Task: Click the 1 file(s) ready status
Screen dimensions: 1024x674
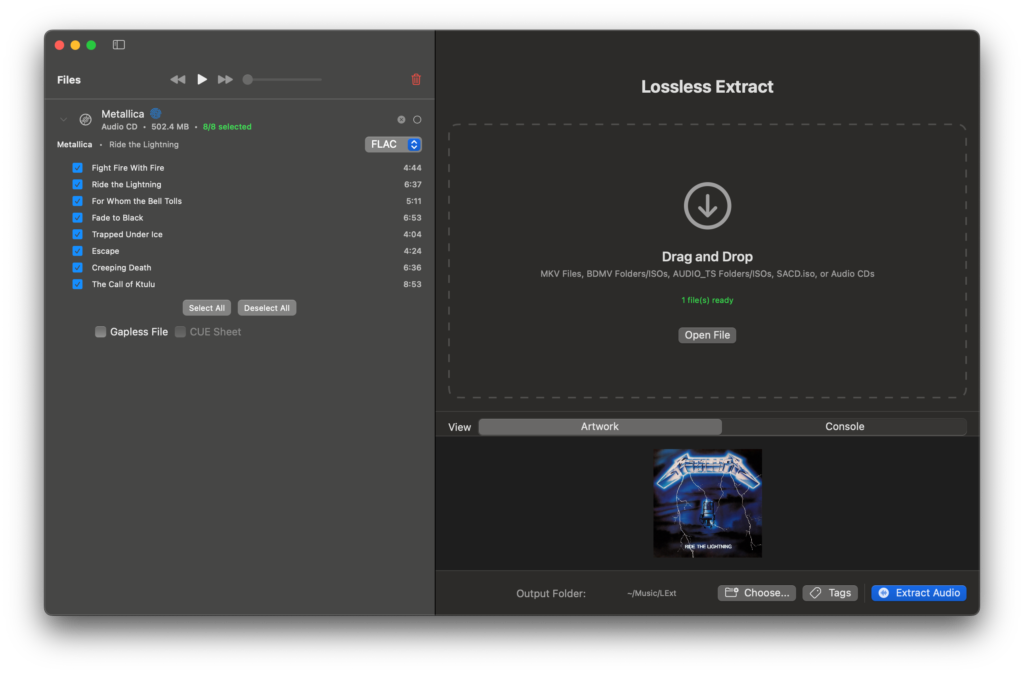Action: [x=707, y=300]
